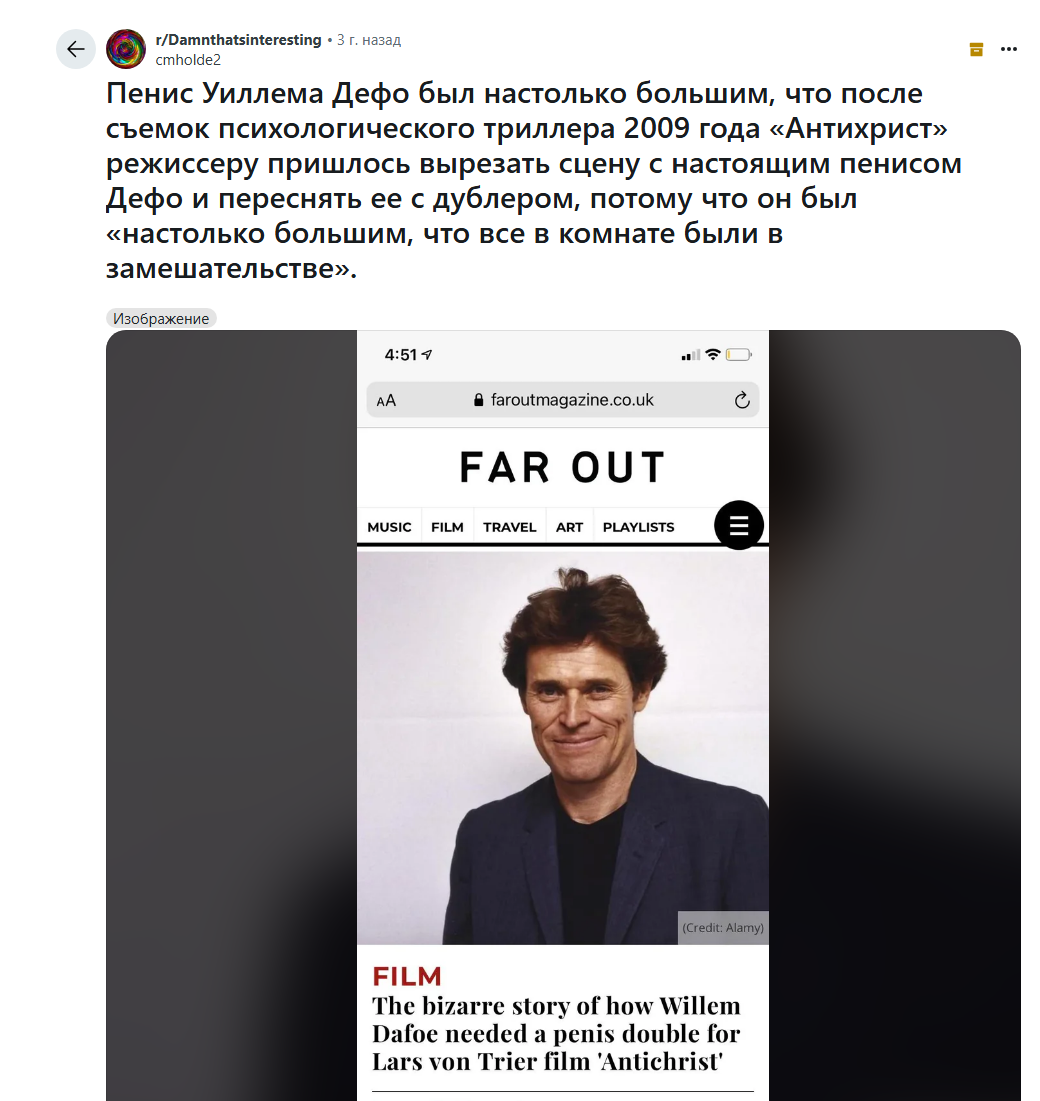The image size is (1040, 1101).
Task: Select the TRAVEL navigation tab
Action: coord(509,527)
